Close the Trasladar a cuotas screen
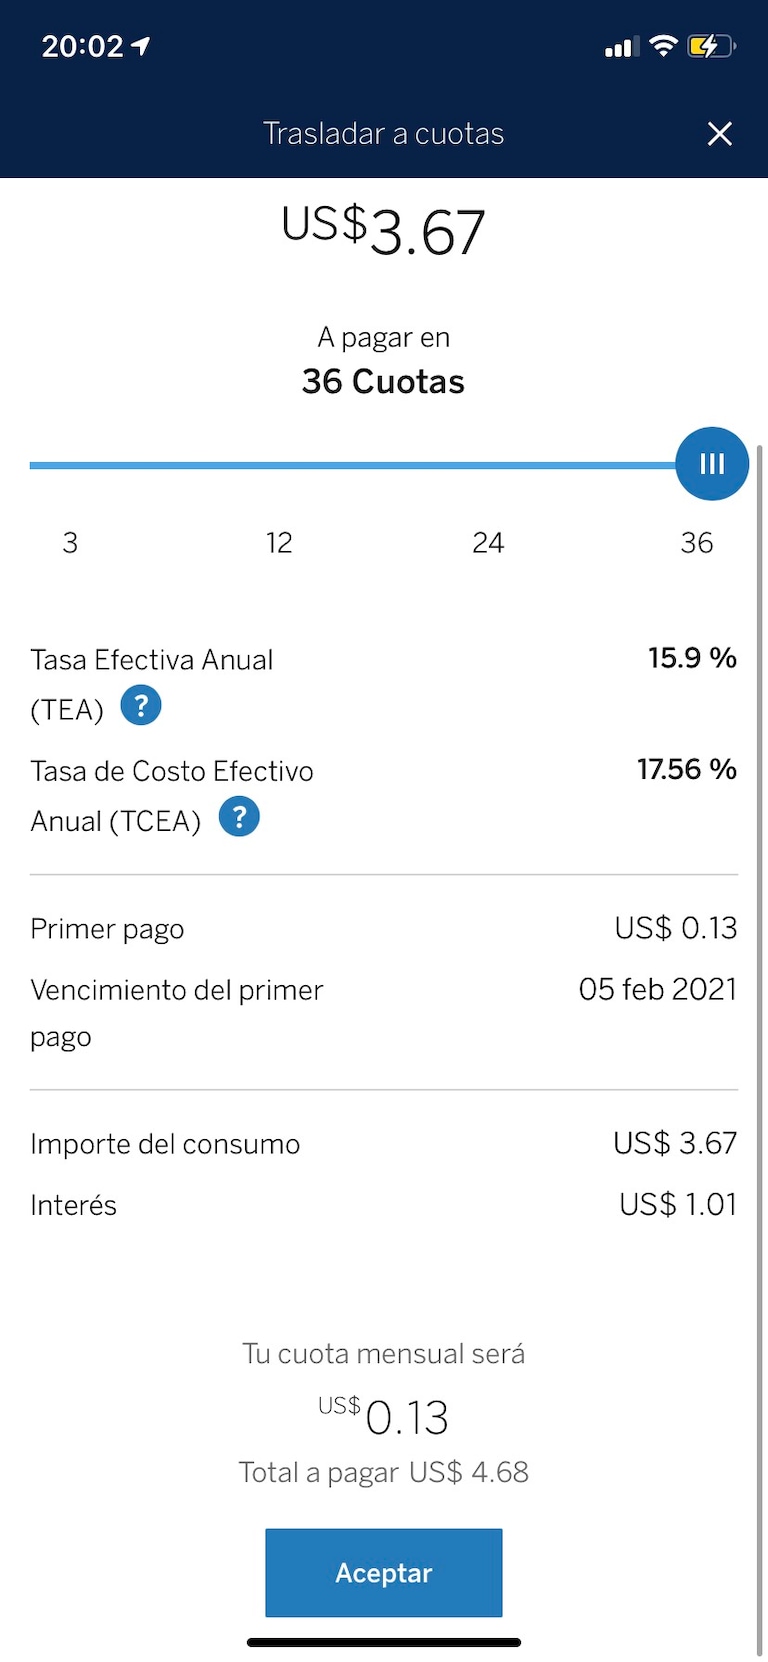This screenshot has height=1662, width=768. tap(719, 134)
